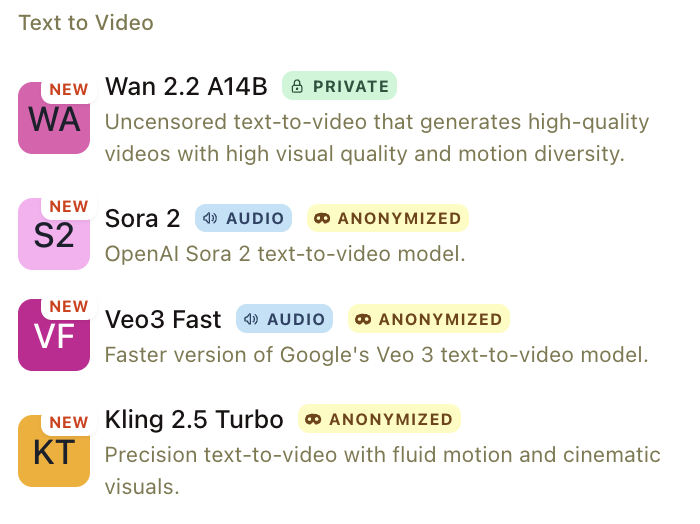Select the Veo3 Fast model title
This screenshot has height=524, width=700.
click(163, 320)
